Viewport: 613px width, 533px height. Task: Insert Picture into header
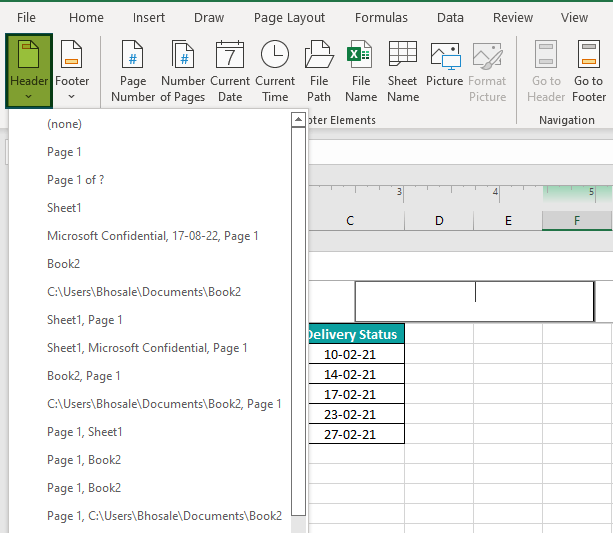click(445, 63)
